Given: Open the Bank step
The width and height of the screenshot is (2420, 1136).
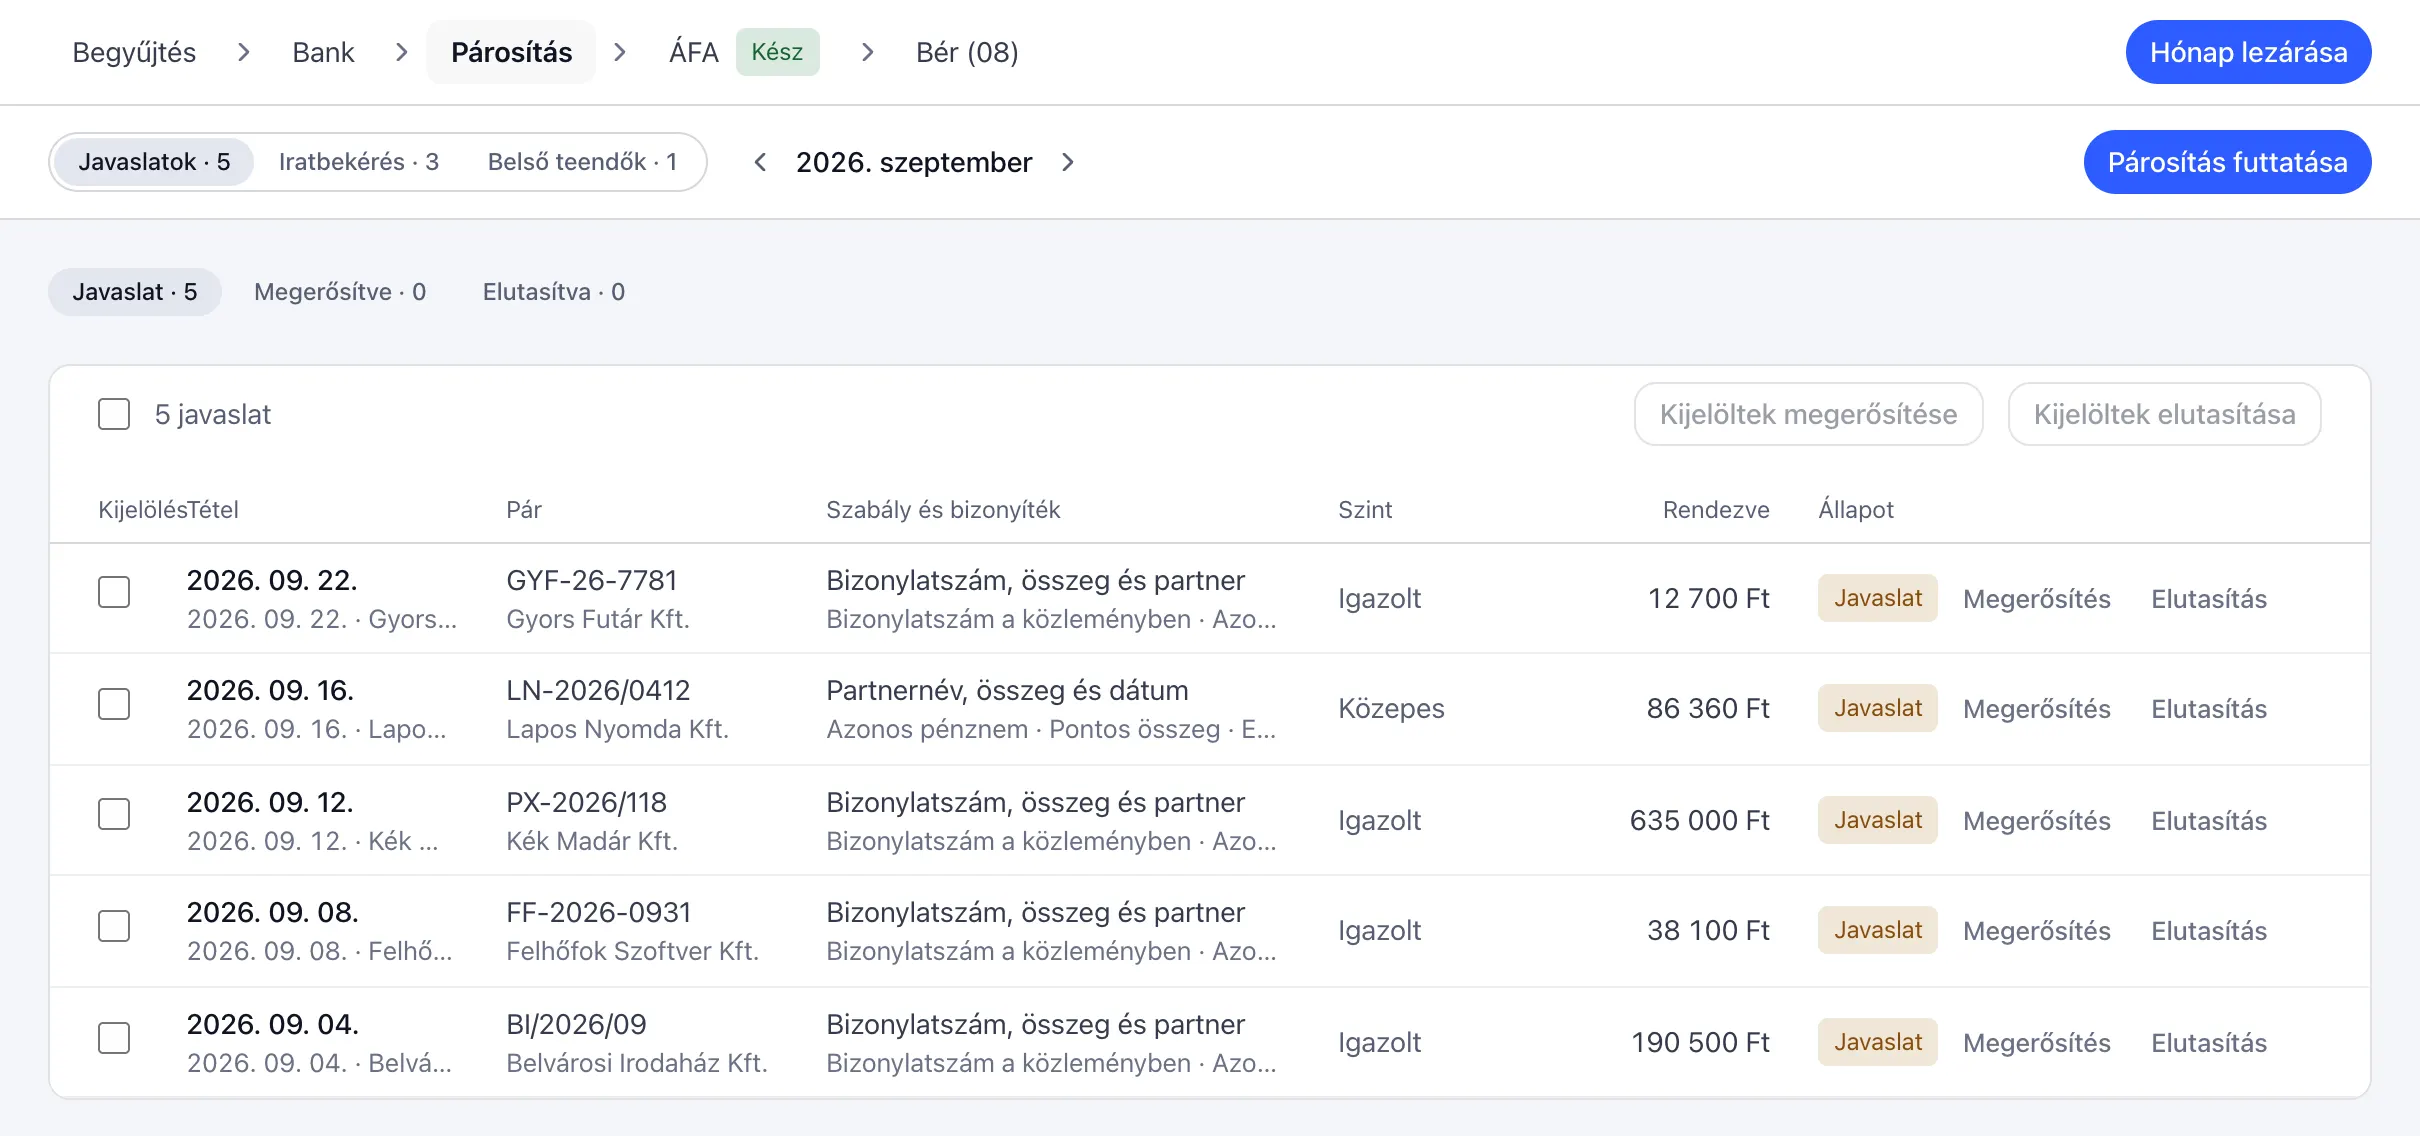Looking at the screenshot, I should [x=323, y=52].
